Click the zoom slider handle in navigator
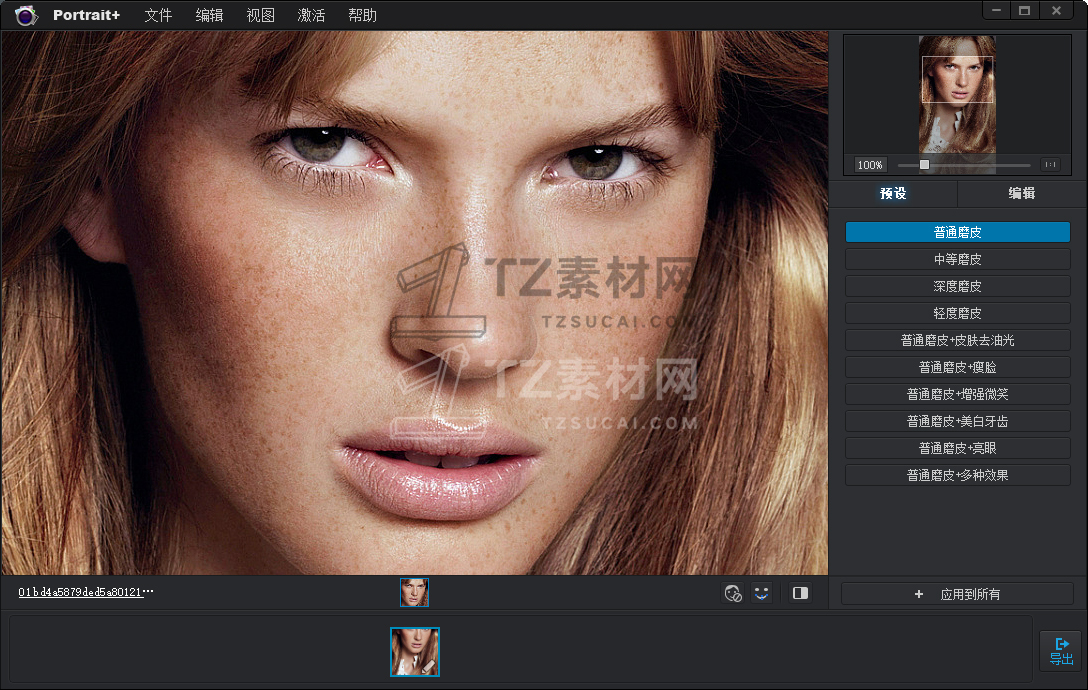The height and width of the screenshot is (690, 1088). pyautogui.click(x=924, y=165)
